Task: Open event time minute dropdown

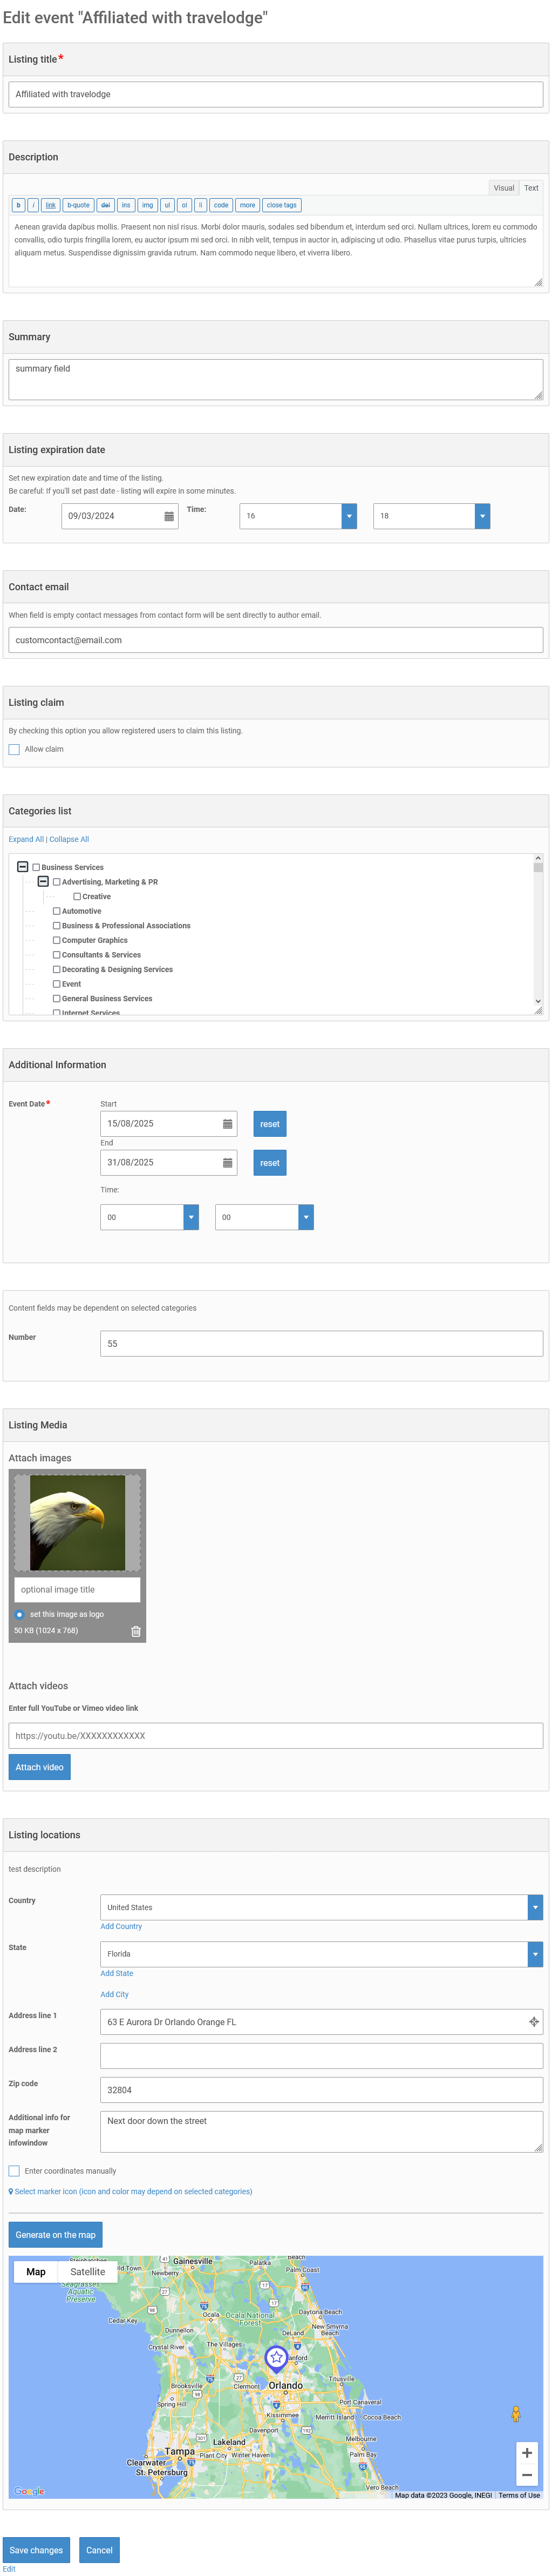Action: pyautogui.click(x=264, y=1217)
